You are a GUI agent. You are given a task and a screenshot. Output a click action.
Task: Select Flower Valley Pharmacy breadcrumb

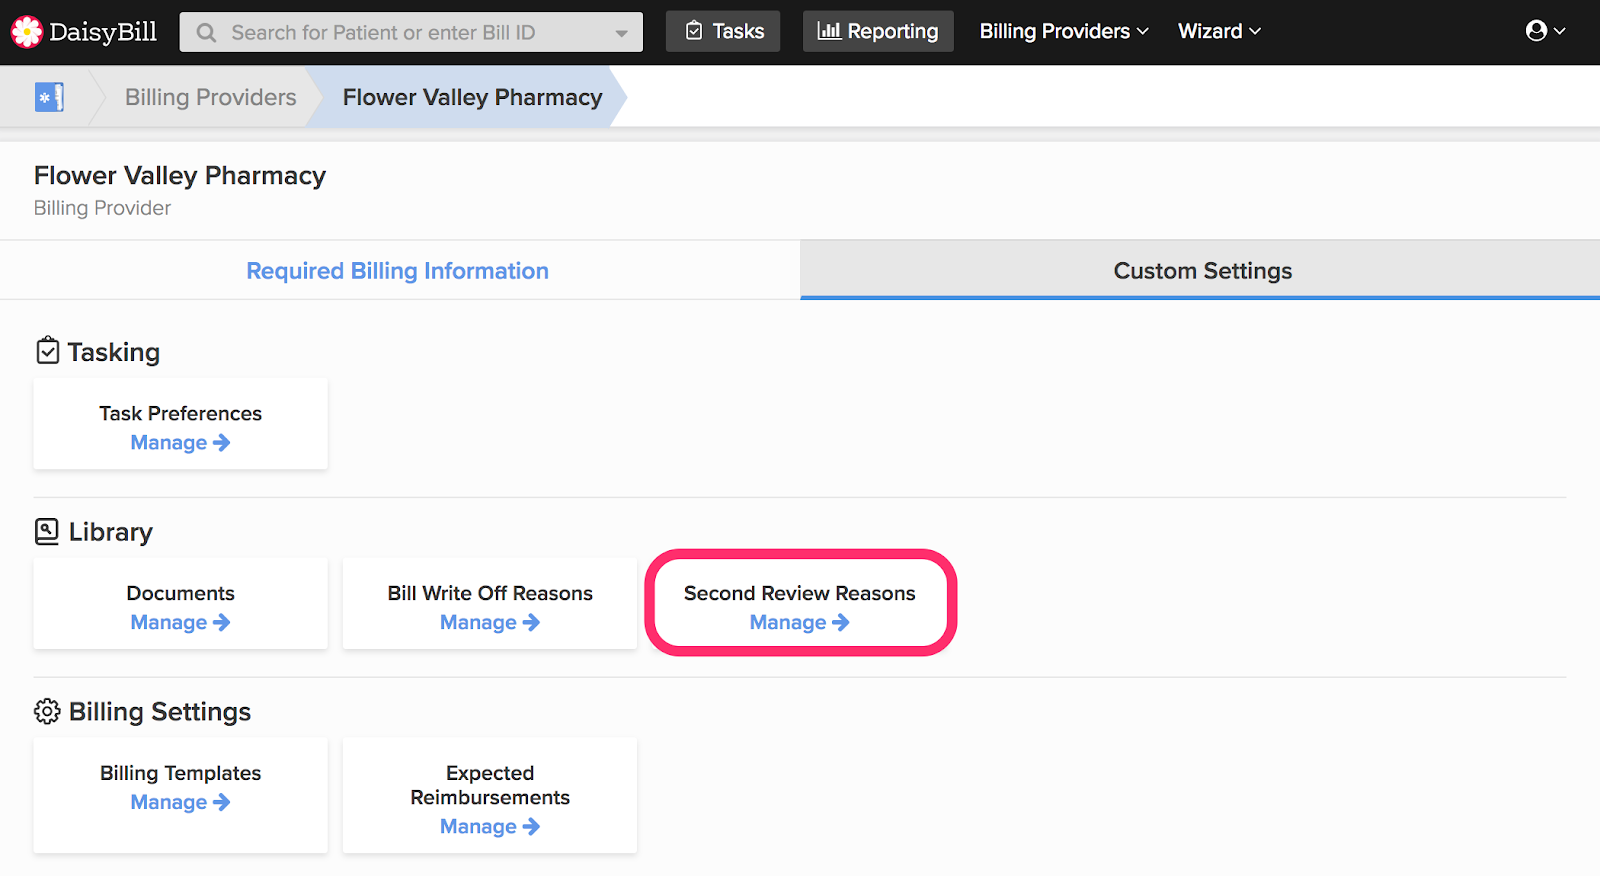click(472, 97)
